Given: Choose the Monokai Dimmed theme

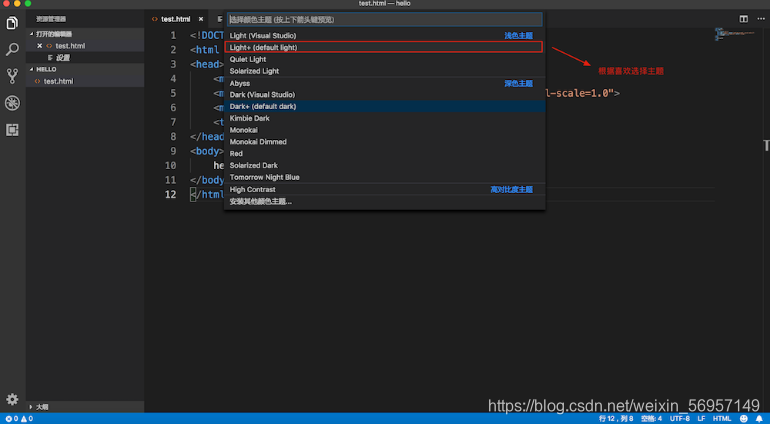Looking at the screenshot, I should pyautogui.click(x=385, y=142).
